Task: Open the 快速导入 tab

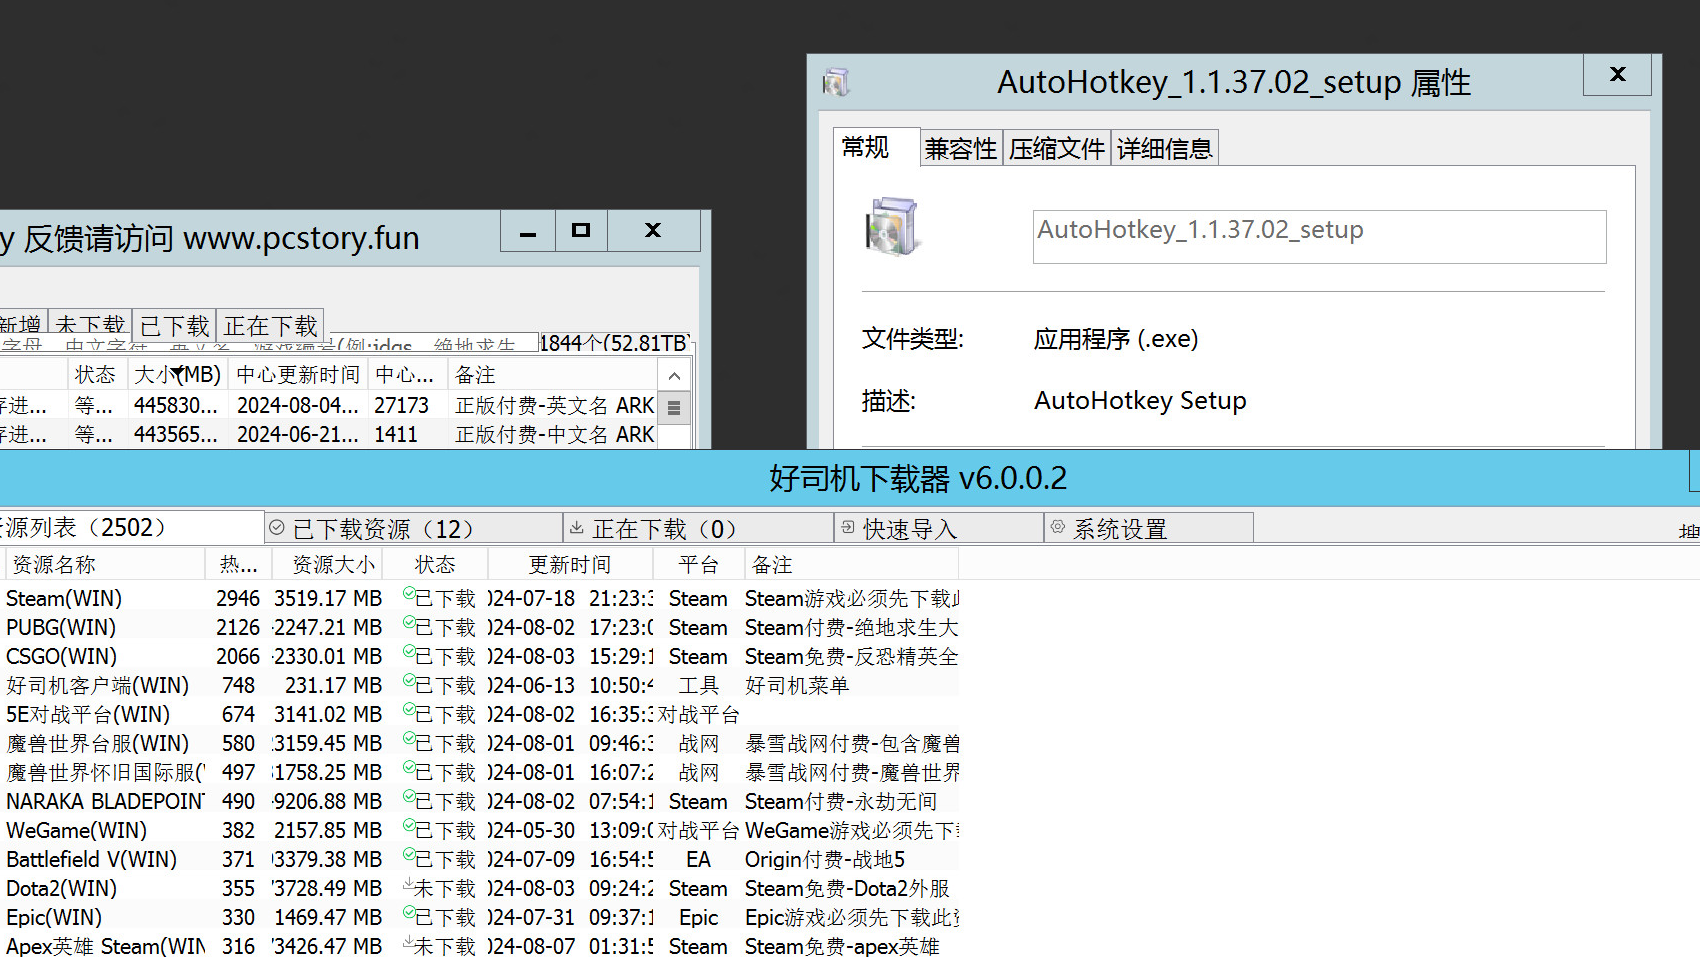Action: pyautogui.click(x=939, y=528)
